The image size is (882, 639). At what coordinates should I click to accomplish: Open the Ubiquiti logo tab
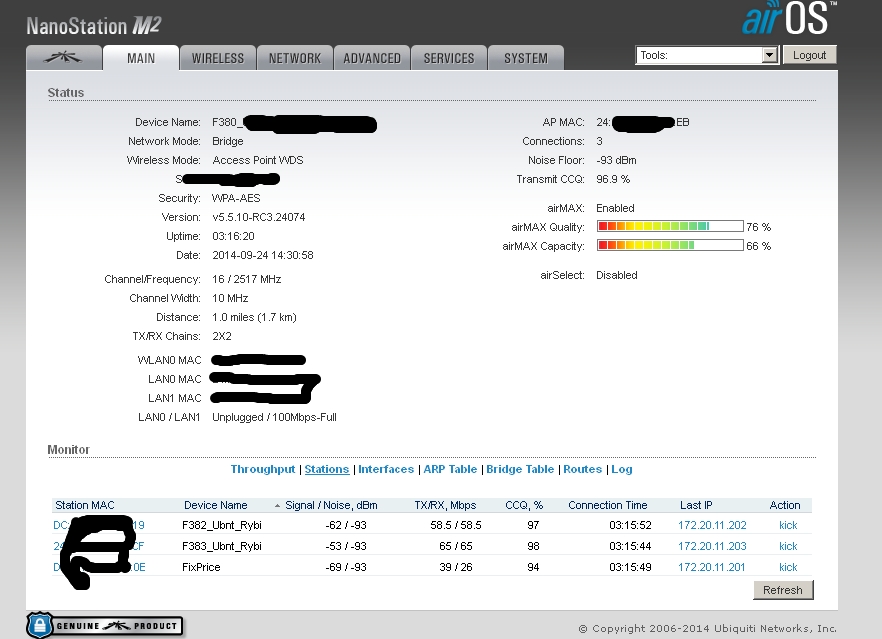click(62, 58)
